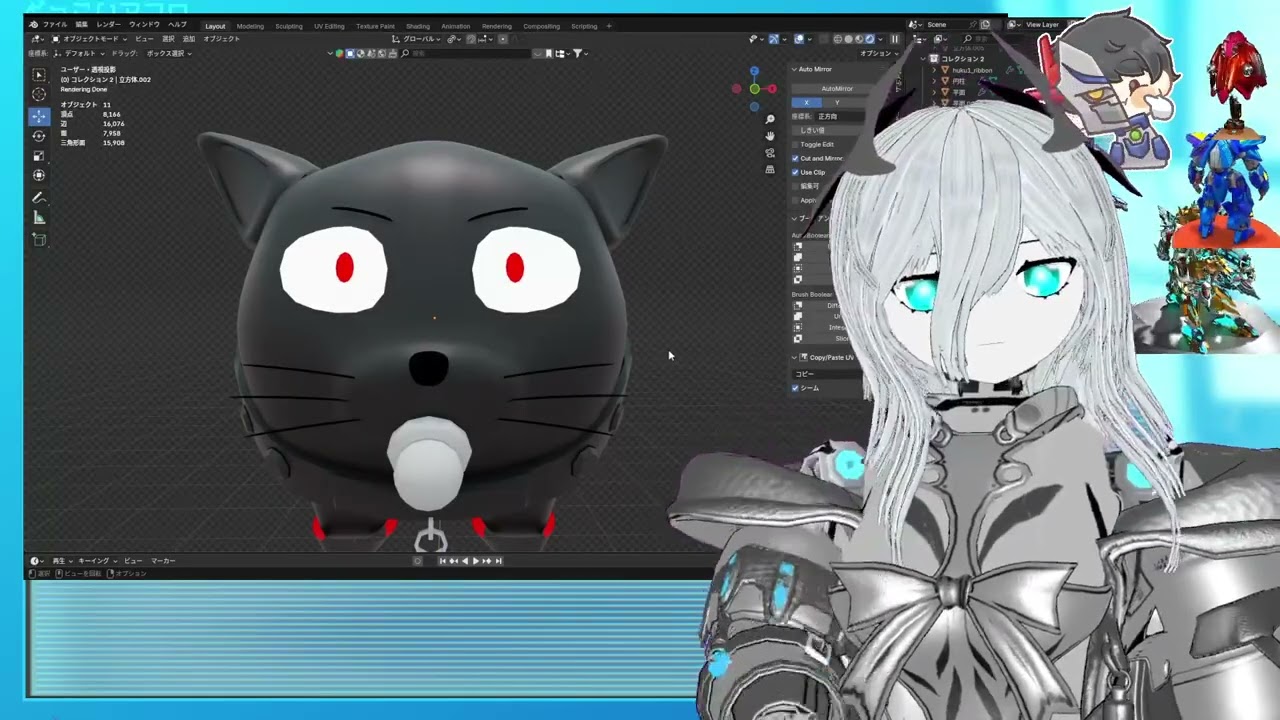Click the viewport pan hand icon
This screenshot has height=720, width=1280.
[770, 136]
